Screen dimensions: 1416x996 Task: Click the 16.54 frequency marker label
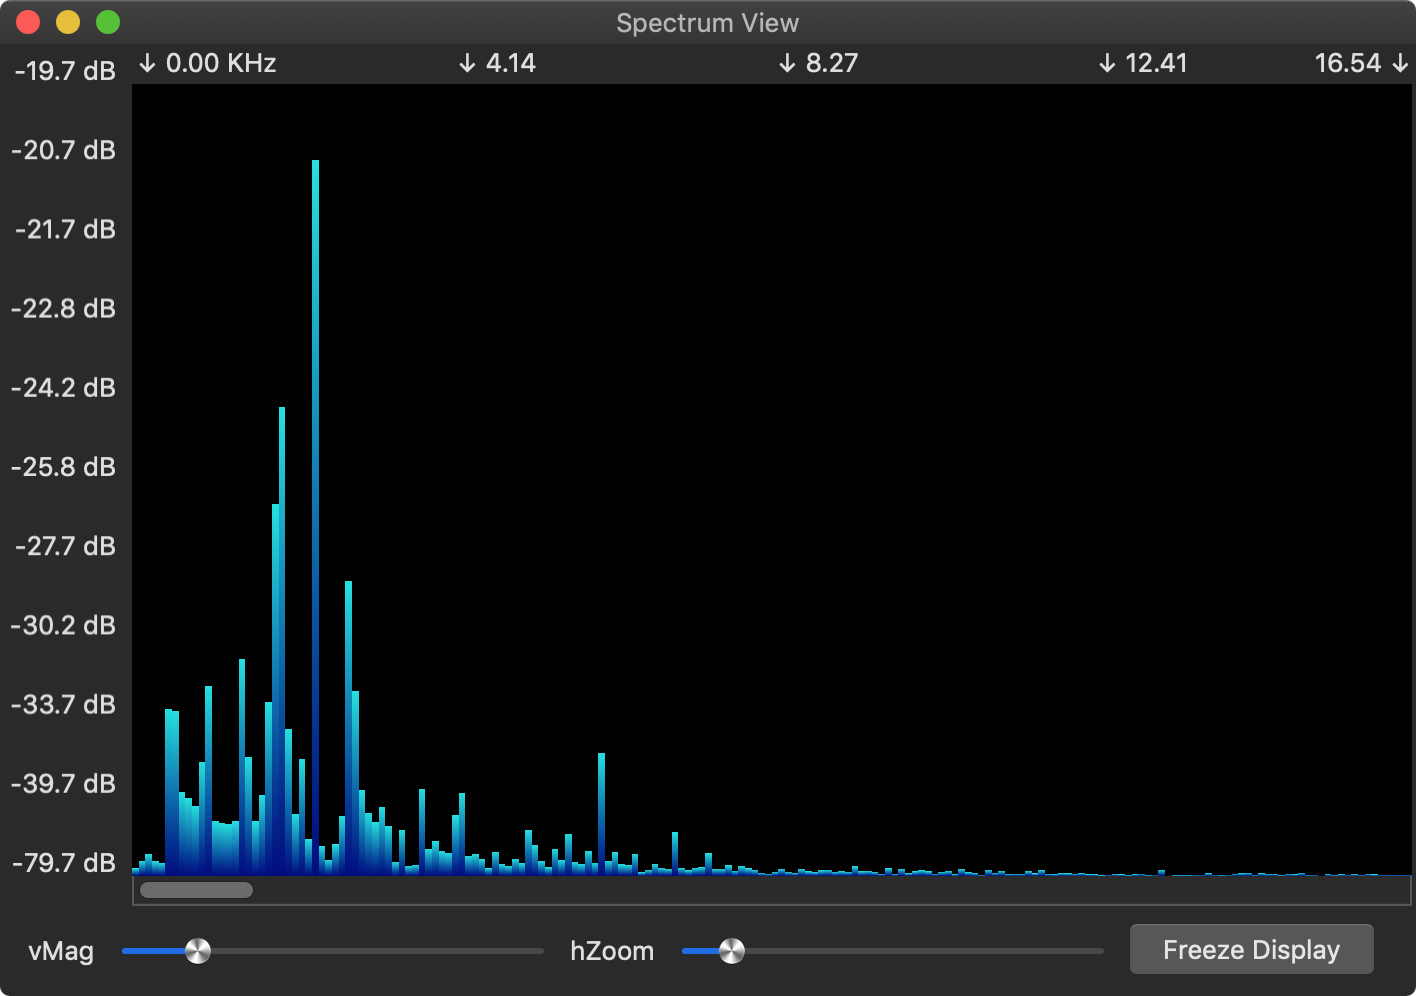click(x=1361, y=63)
